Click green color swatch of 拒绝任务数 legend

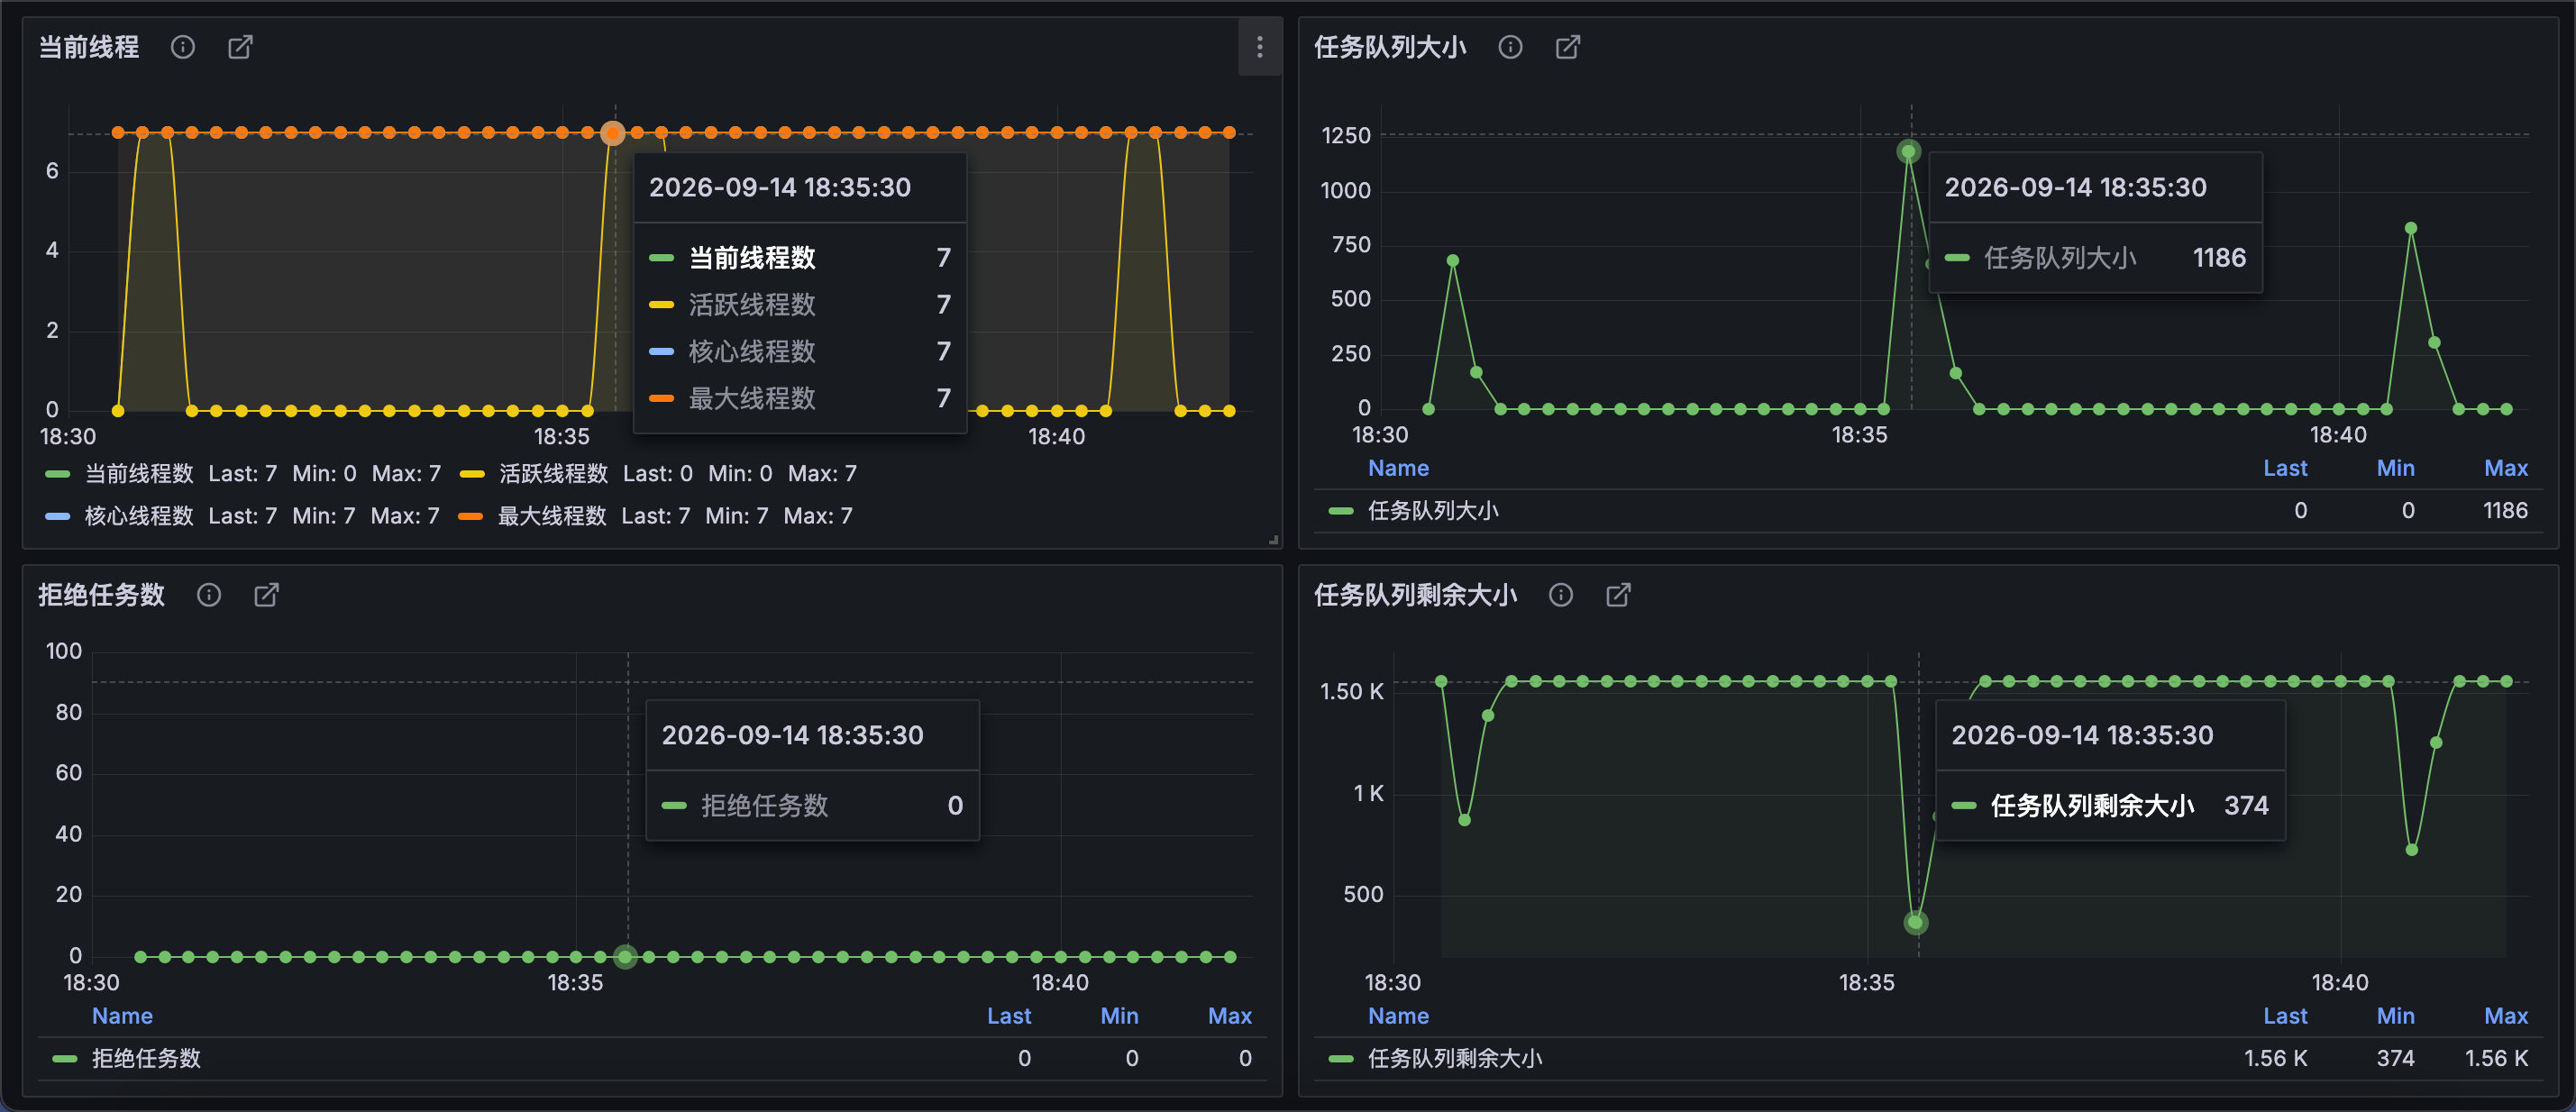click(x=65, y=1059)
